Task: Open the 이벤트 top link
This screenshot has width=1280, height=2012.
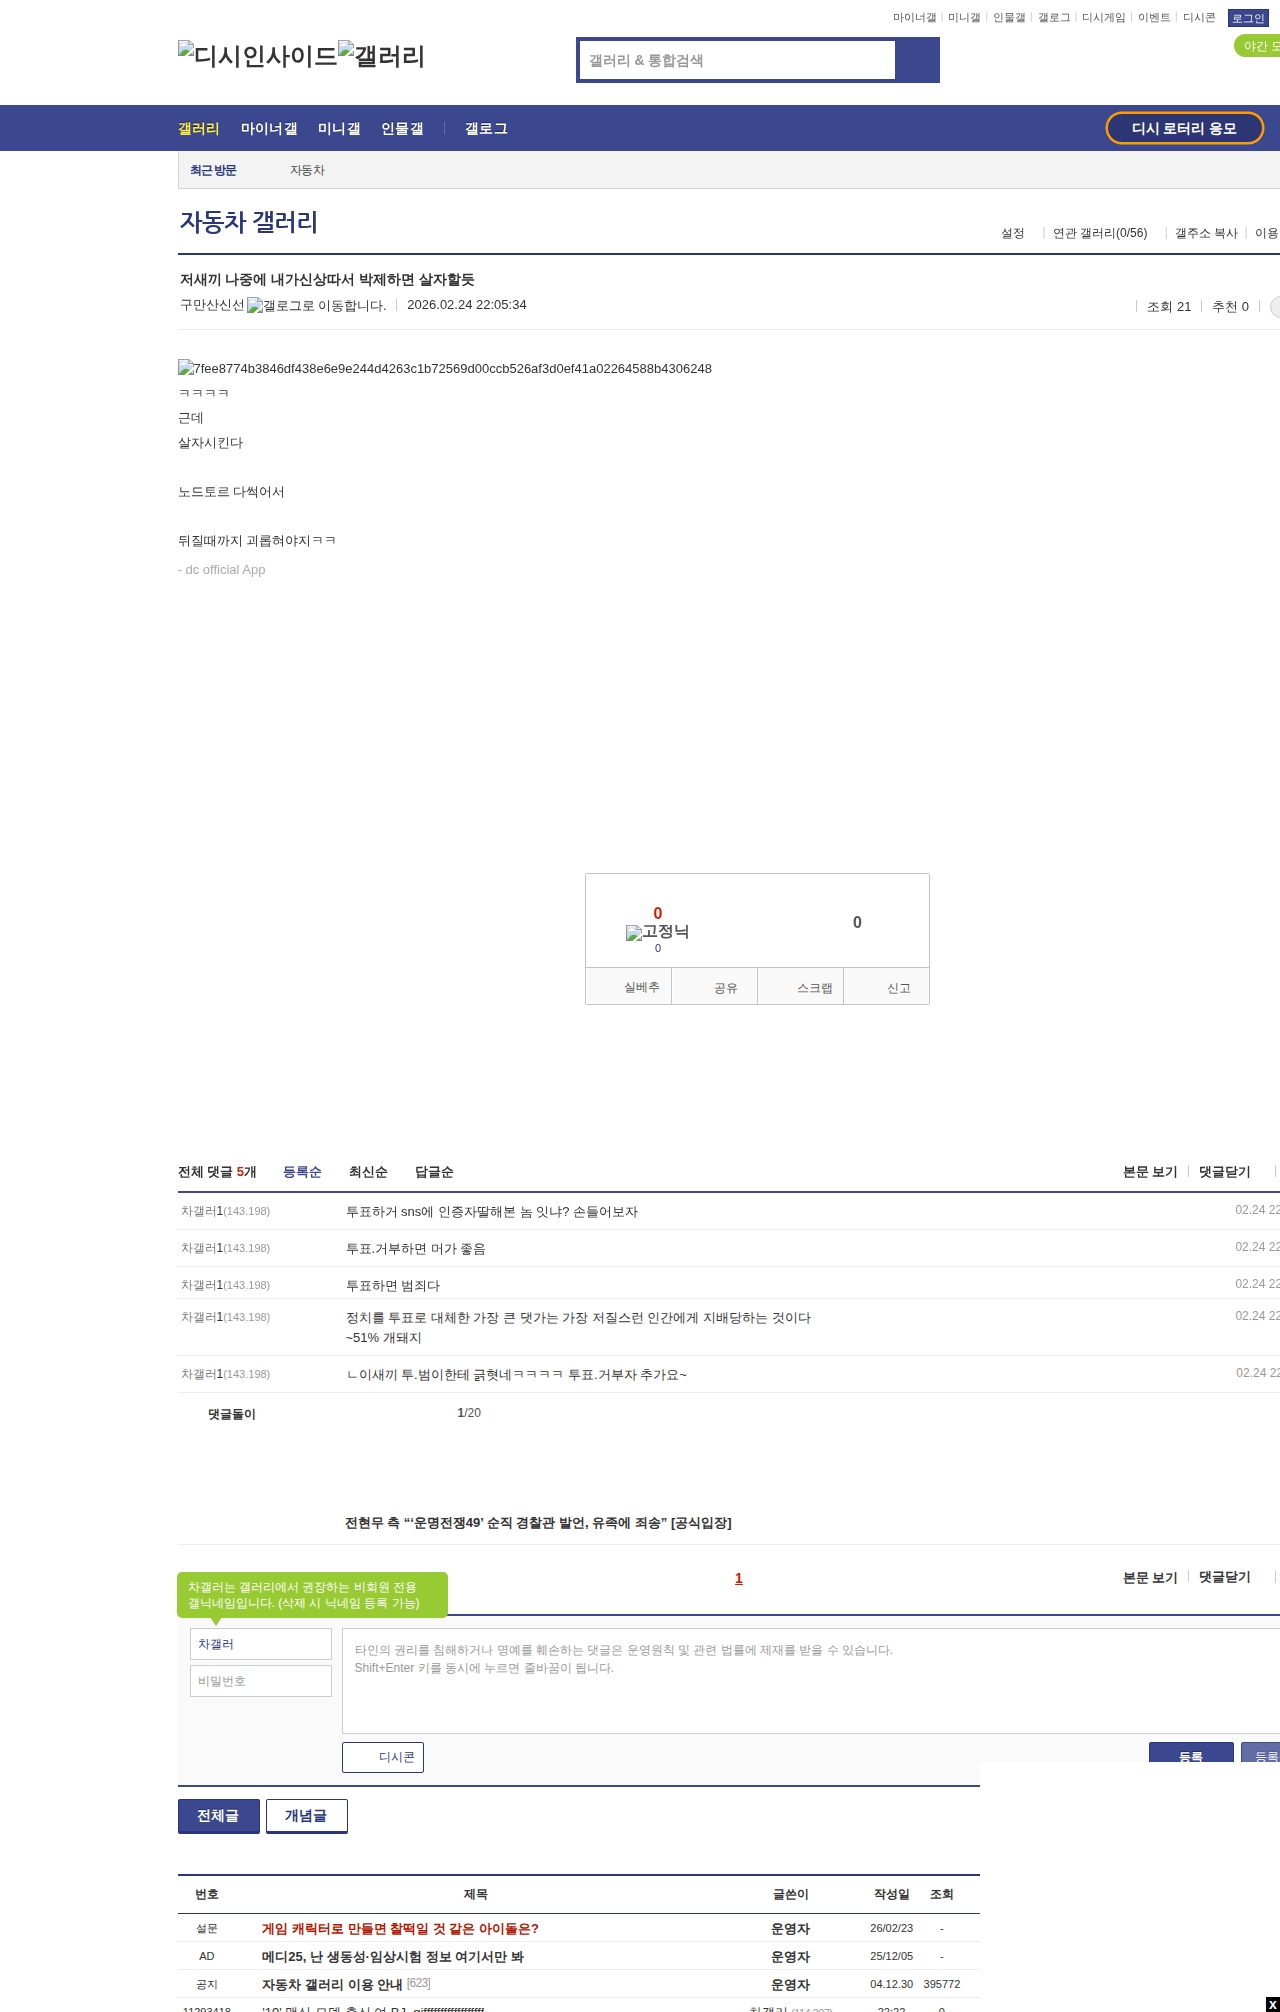Action: (1154, 18)
